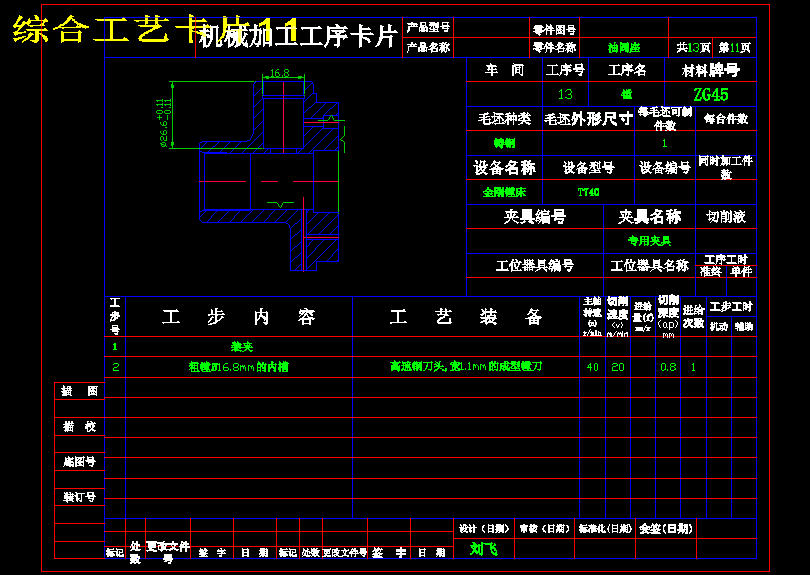Select the 工位器具名称 header
This screenshot has width=810, height=575.
point(649,266)
